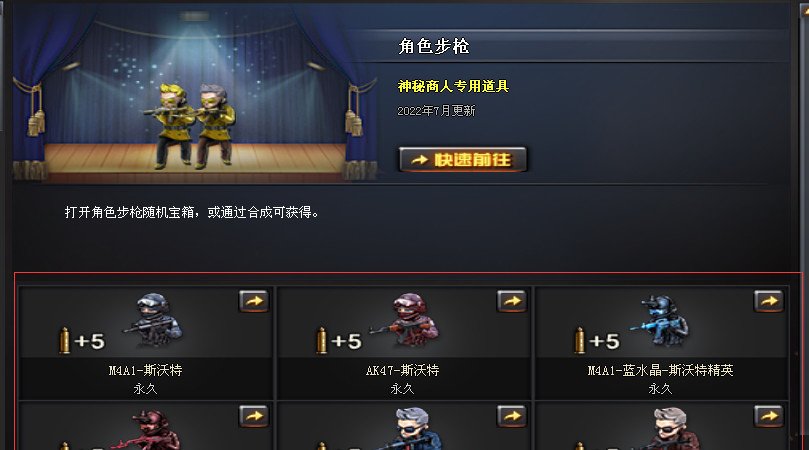Click the arrow icon on the gray-haired blue character card
Image resolution: width=809 pixels, height=450 pixels.
point(512,416)
